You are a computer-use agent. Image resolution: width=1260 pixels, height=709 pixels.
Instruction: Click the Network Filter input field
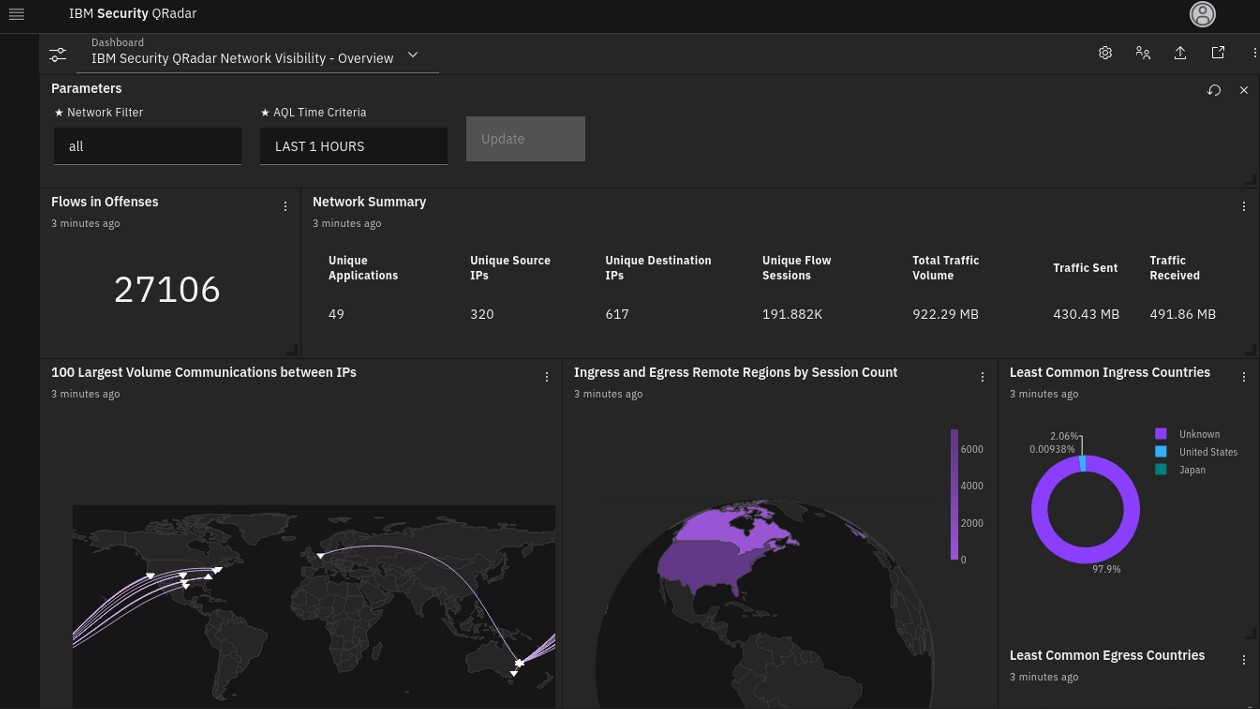147,146
